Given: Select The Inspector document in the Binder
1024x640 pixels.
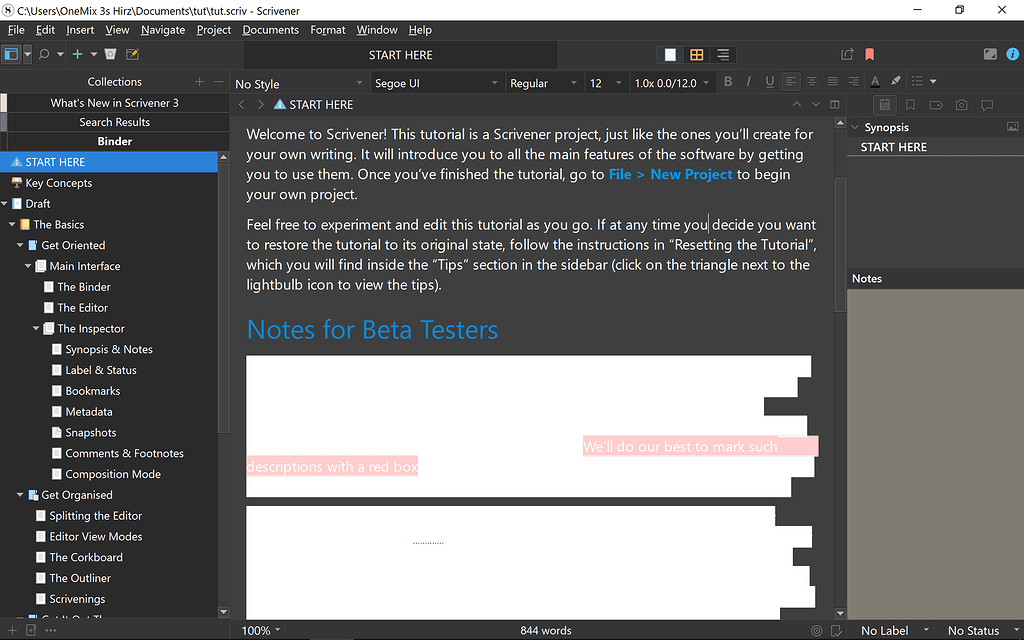Looking at the screenshot, I should [x=90, y=328].
